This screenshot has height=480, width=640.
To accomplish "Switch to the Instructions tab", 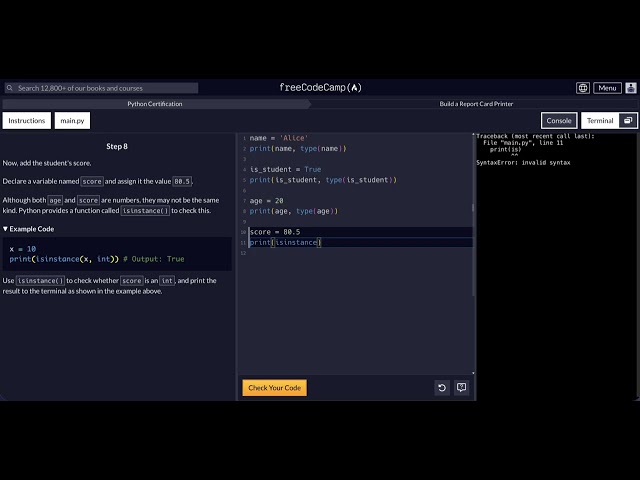I will coord(27,120).
